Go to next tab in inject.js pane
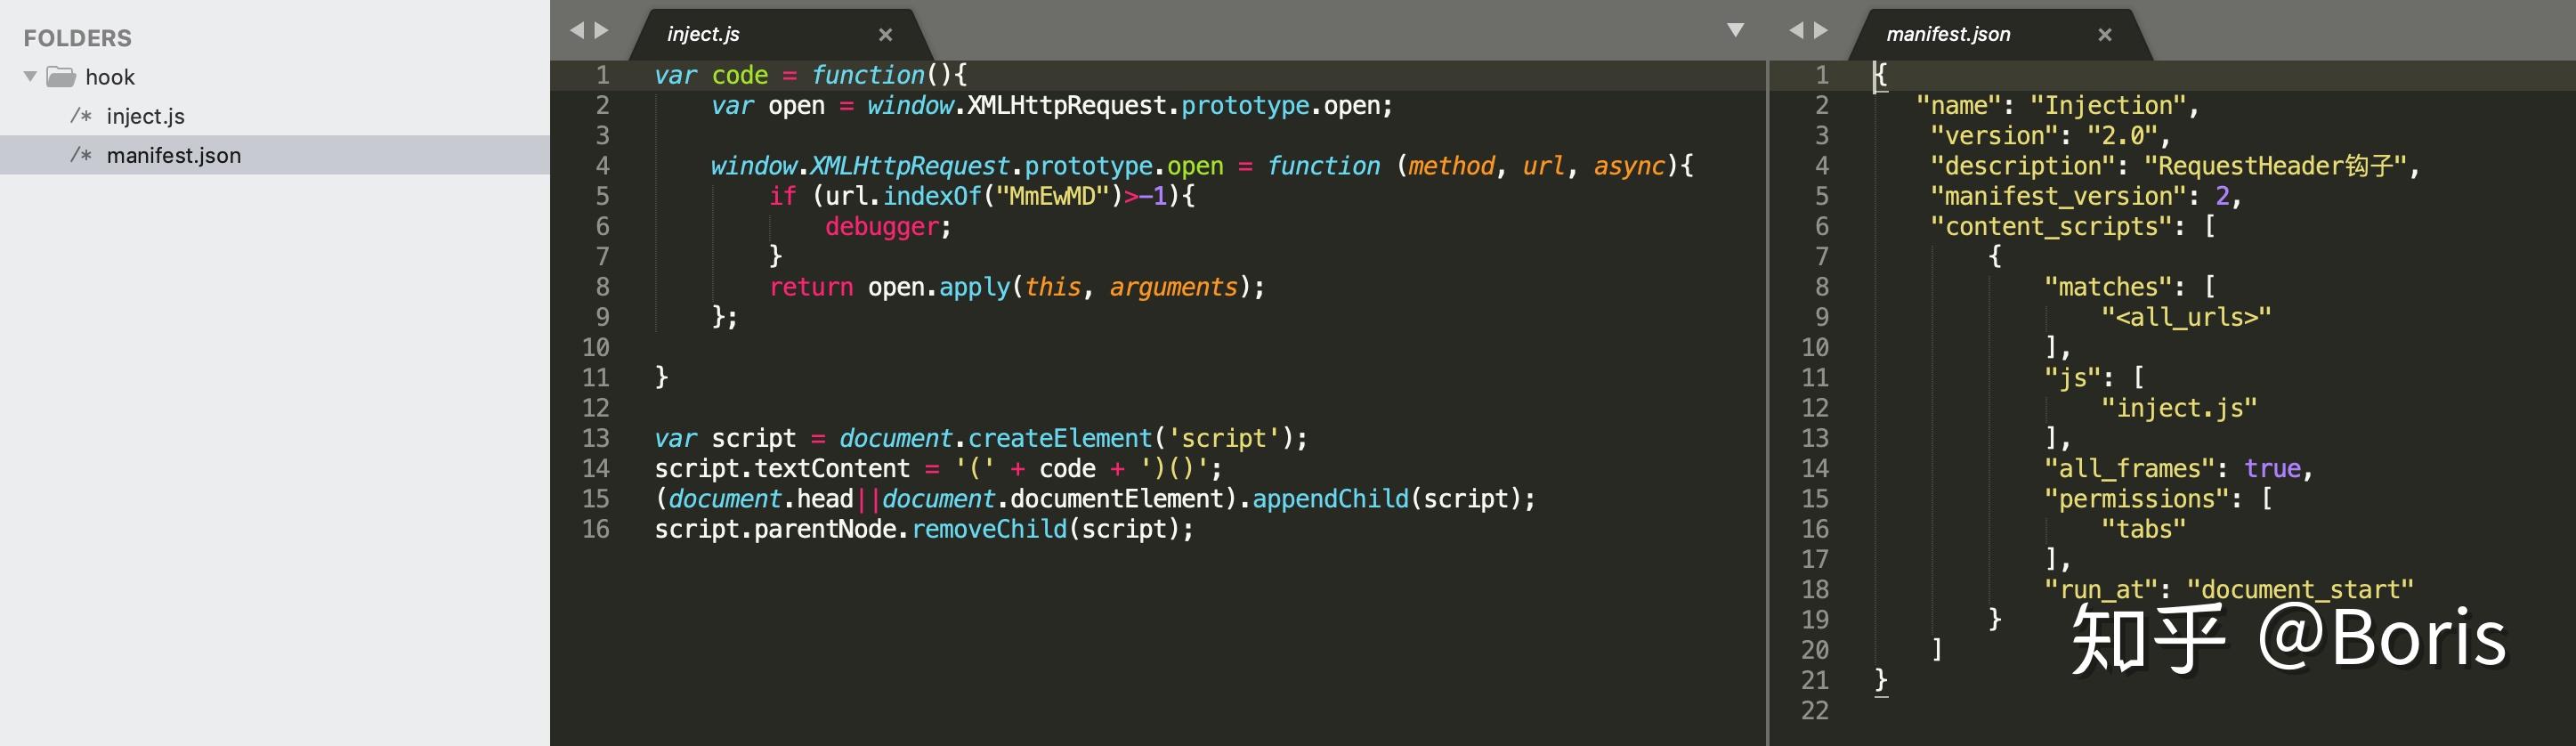The image size is (2576, 746). [601, 31]
